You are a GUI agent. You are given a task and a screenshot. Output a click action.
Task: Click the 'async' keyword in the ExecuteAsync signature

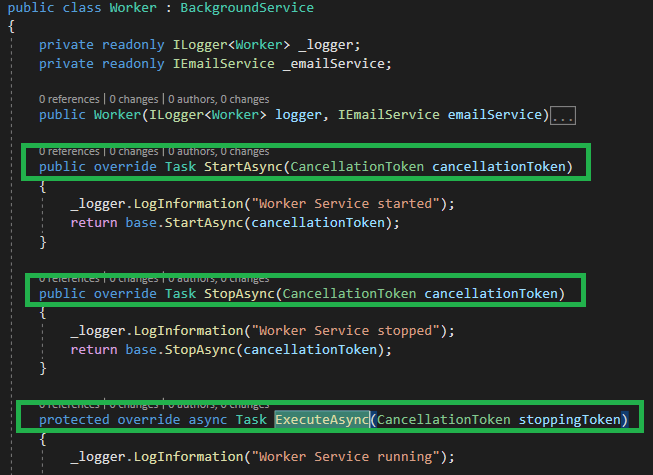coord(208,420)
